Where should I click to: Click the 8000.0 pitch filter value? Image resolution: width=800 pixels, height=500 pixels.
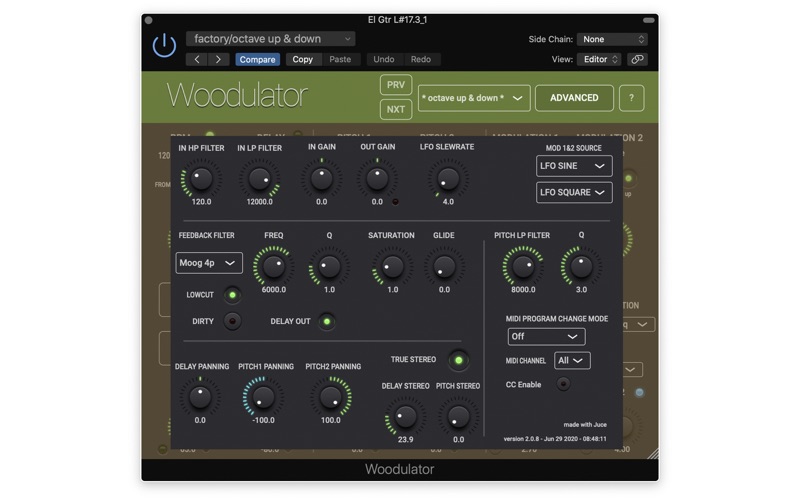(x=523, y=290)
